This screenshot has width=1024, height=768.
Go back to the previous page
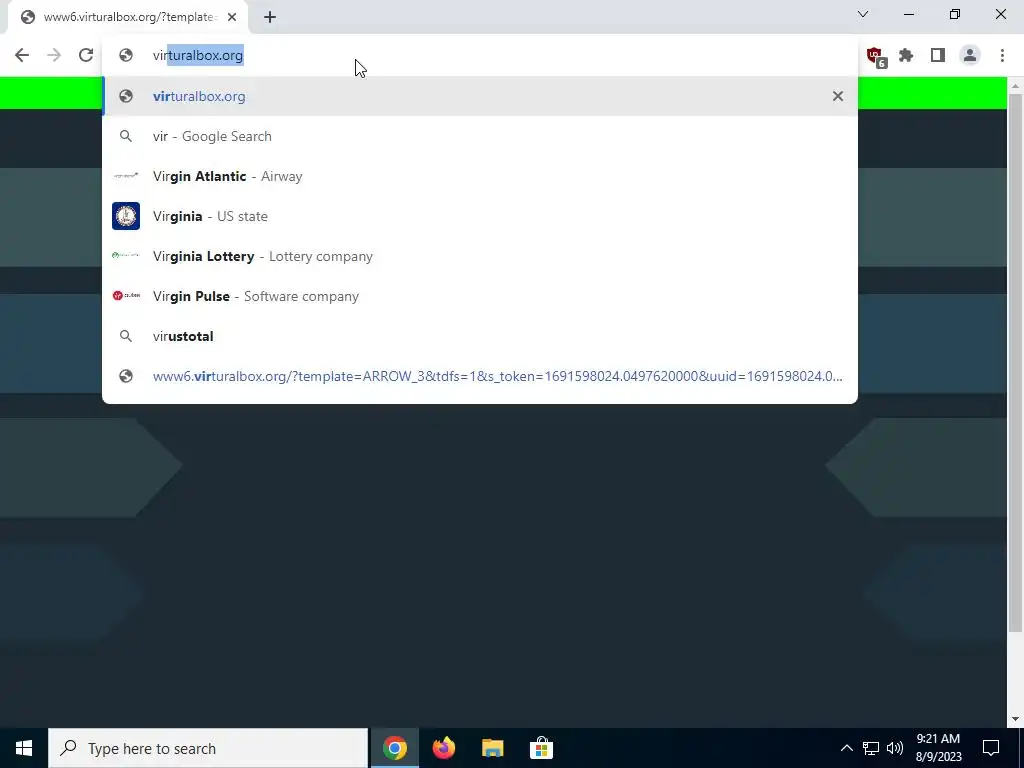pyautogui.click(x=22, y=55)
